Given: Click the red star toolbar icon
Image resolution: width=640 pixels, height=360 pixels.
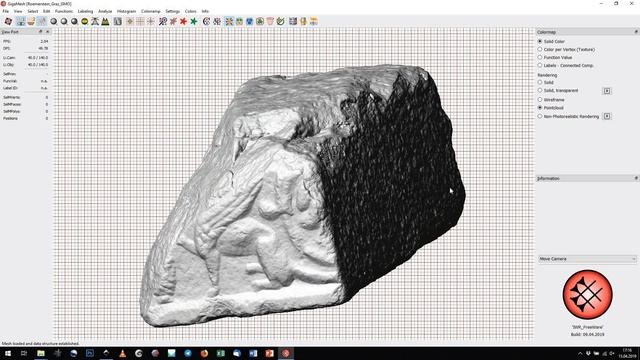Looking at the screenshot, I should click(x=183, y=21).
